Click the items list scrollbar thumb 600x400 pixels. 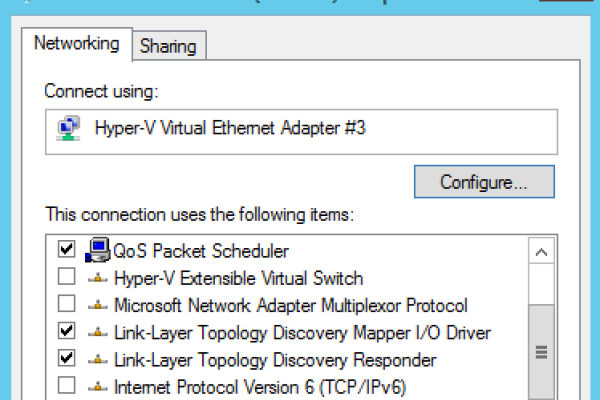tap(541, 352)
